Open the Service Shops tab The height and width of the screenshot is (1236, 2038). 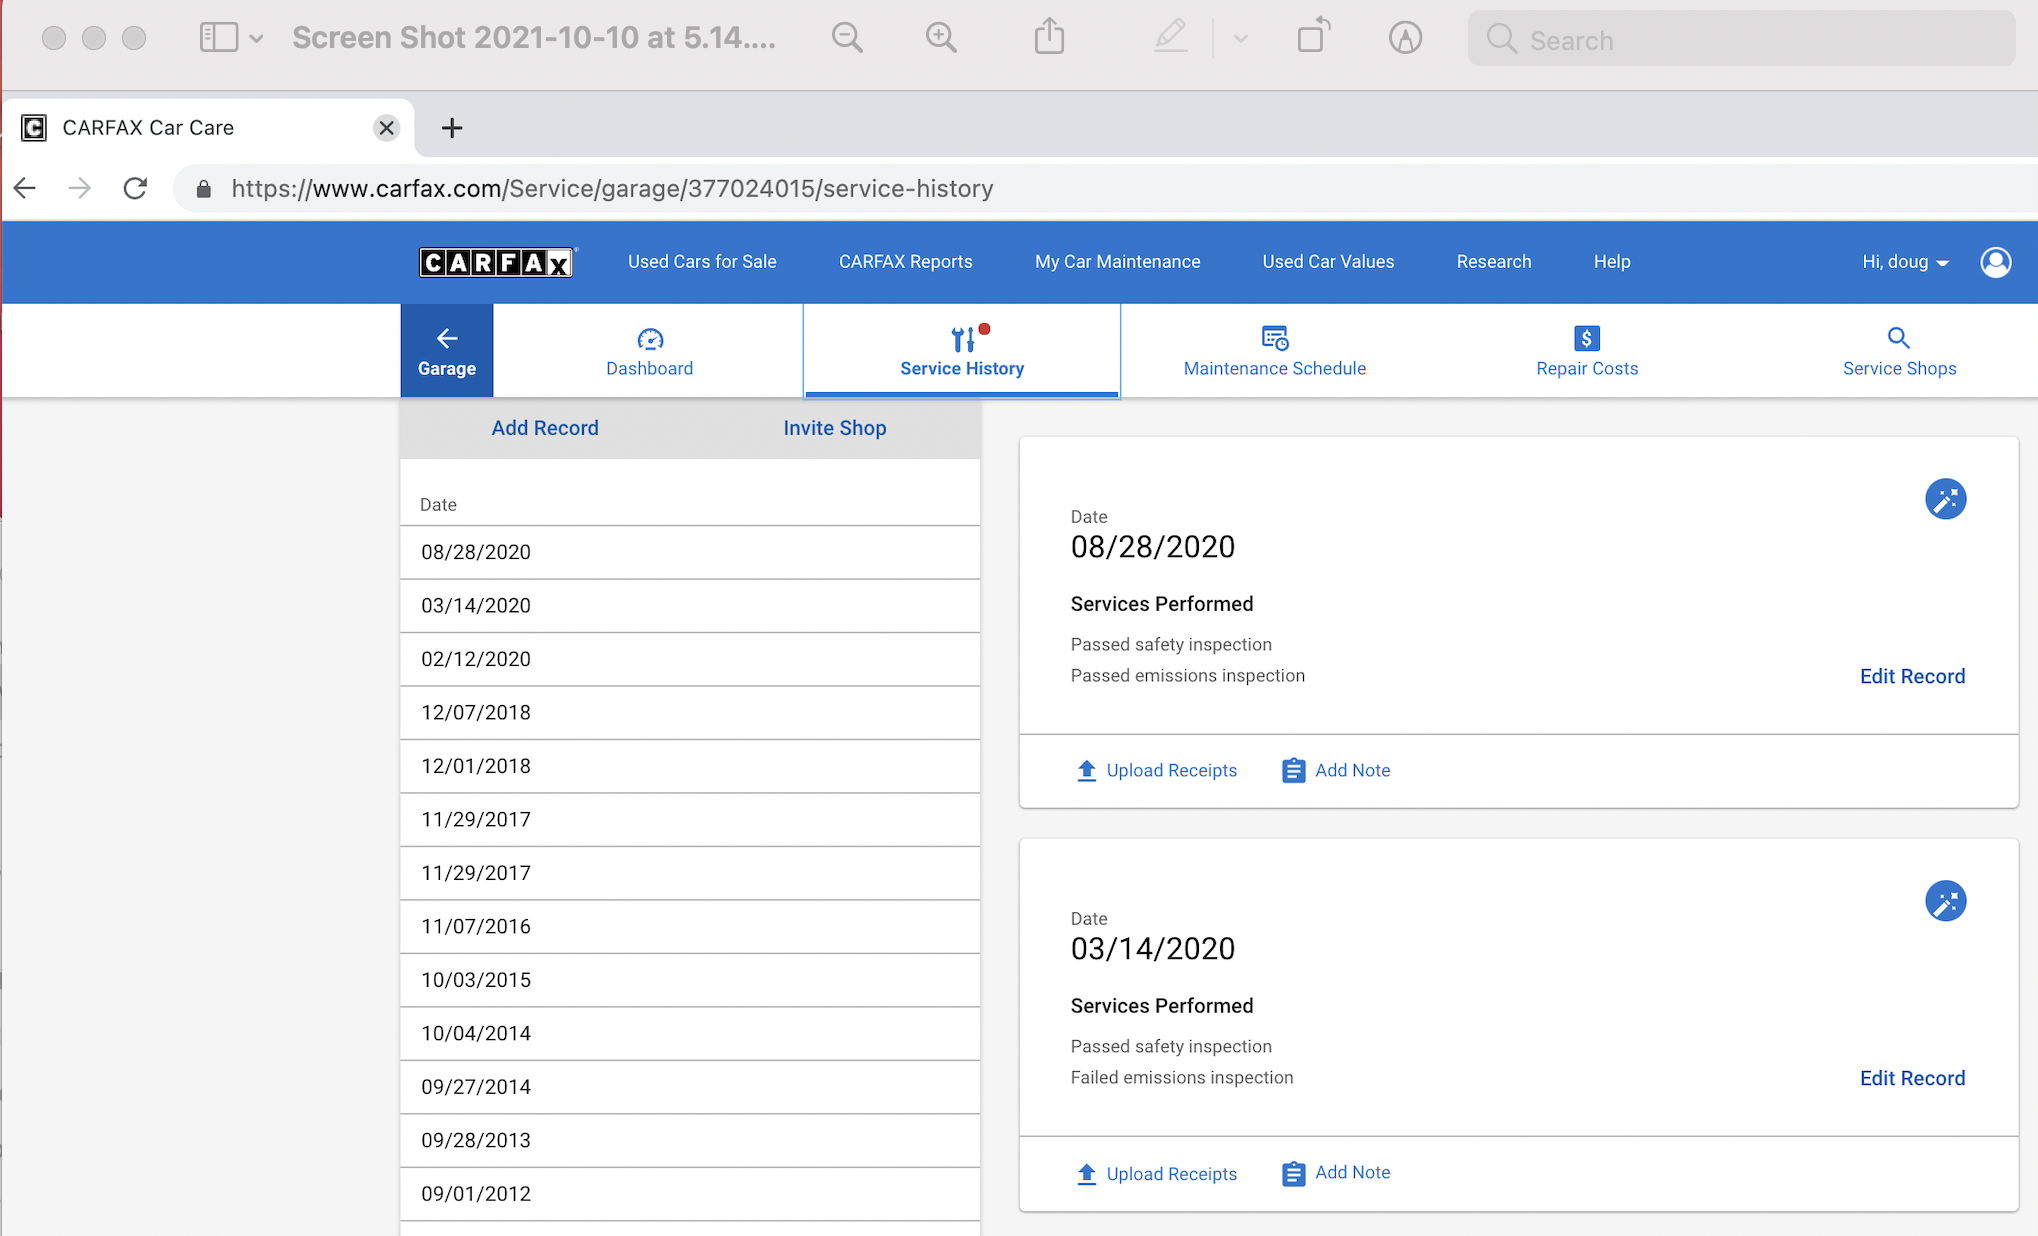1899,351
